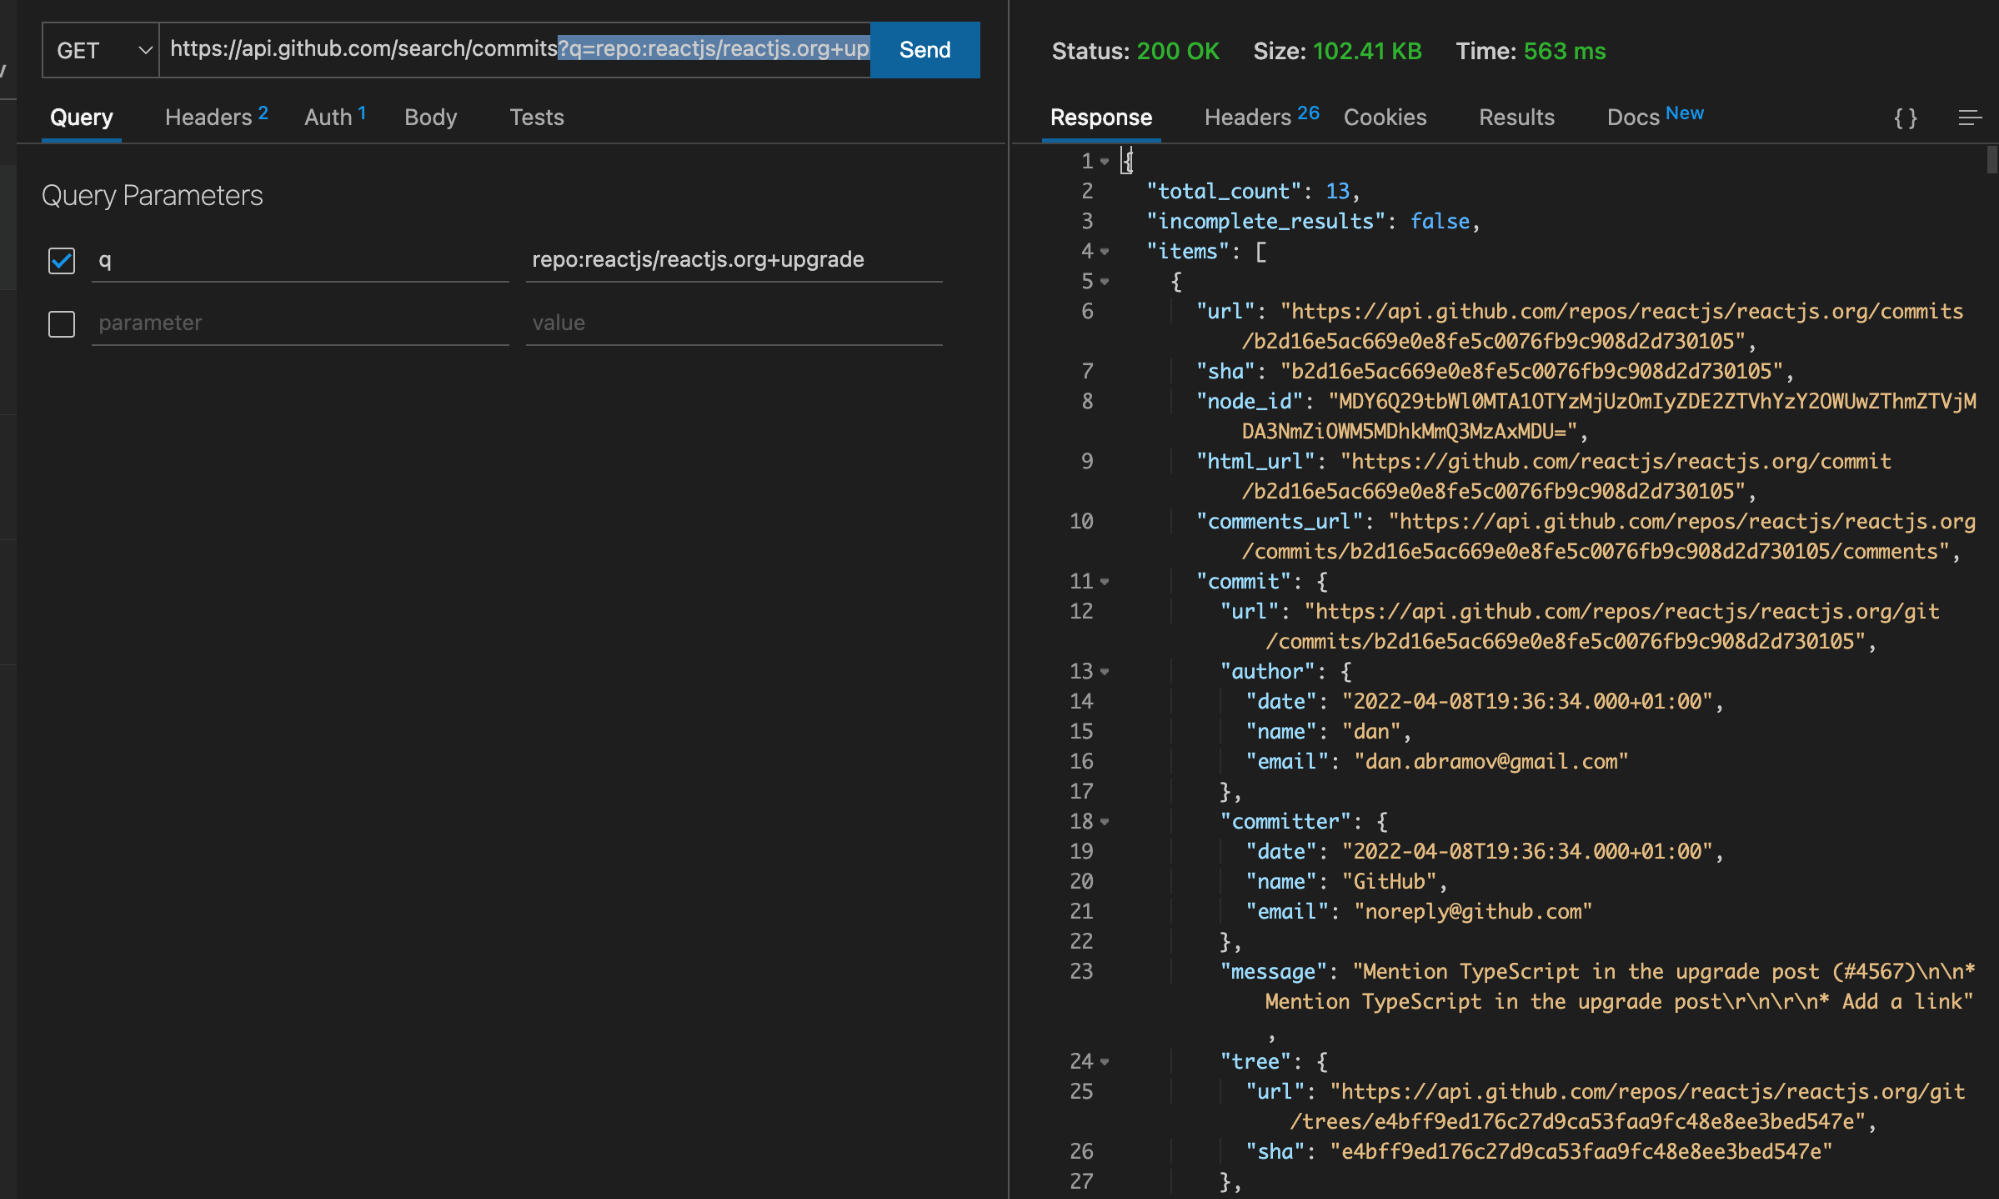Click the author name "dan" value
The image size is (1999, 1199).
click(1371, 731)
